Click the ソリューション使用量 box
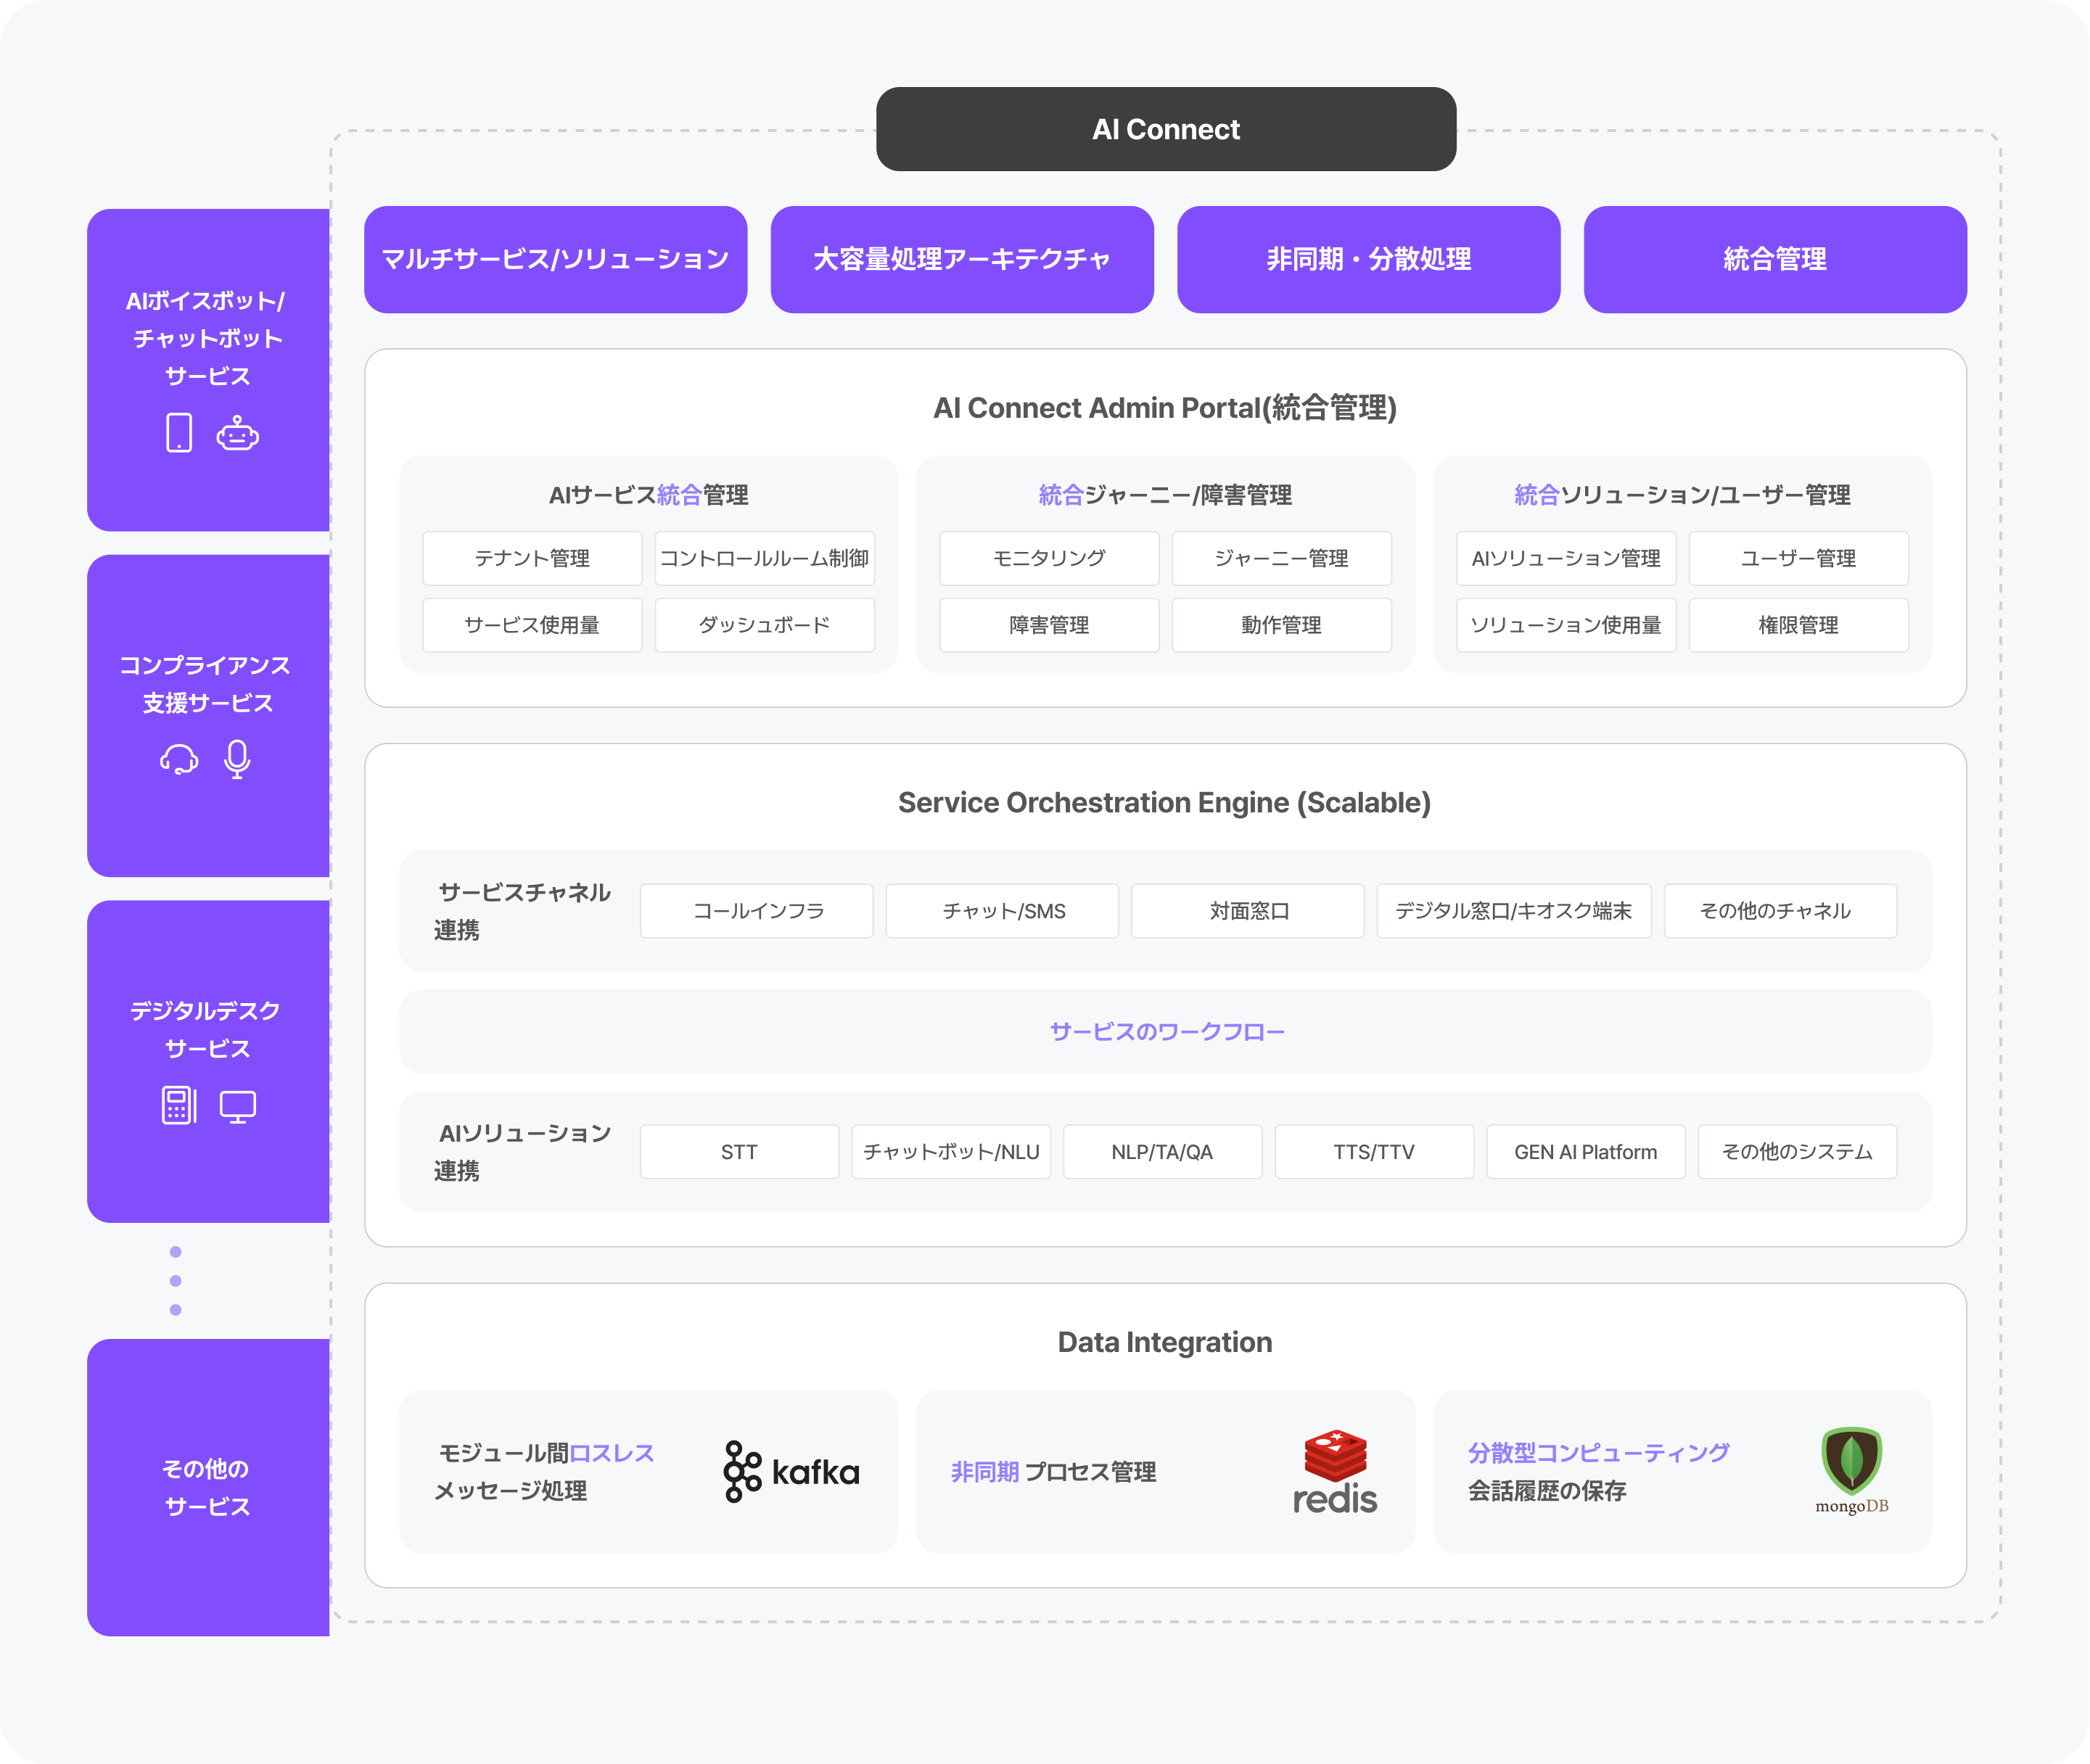Viewport: 2090px width, 1764px height. click(x=1566, y=625)
